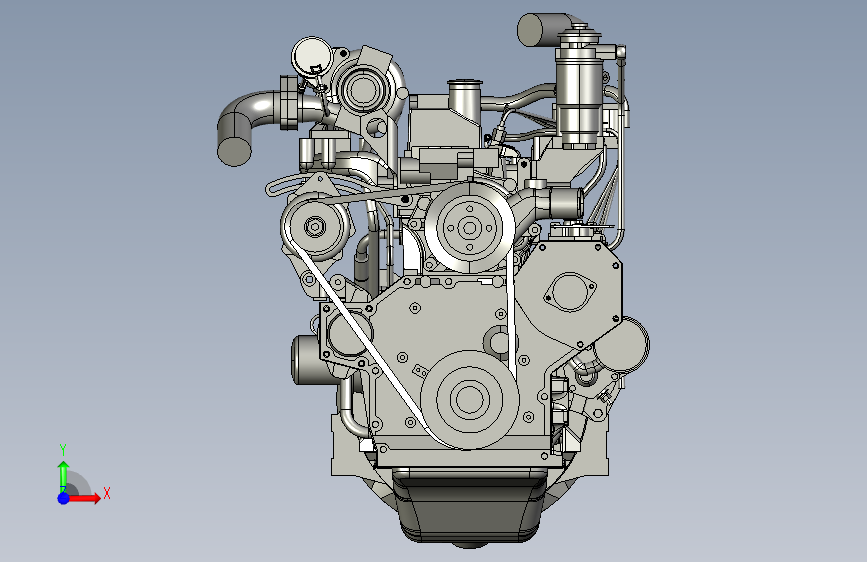Select the round cap near the turbocharger
867x562 pixels.
coord(312,57)
